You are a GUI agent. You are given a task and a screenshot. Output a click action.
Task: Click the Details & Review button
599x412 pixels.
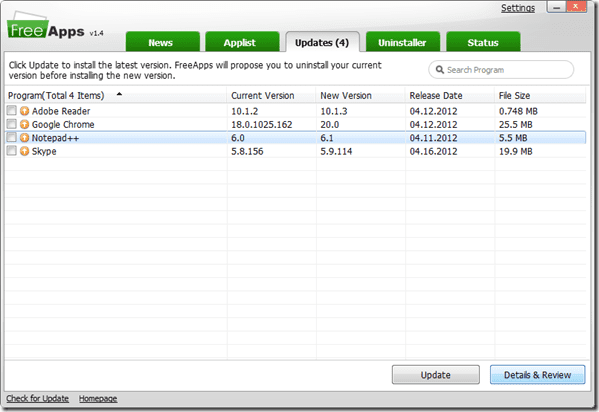point(537,375)
